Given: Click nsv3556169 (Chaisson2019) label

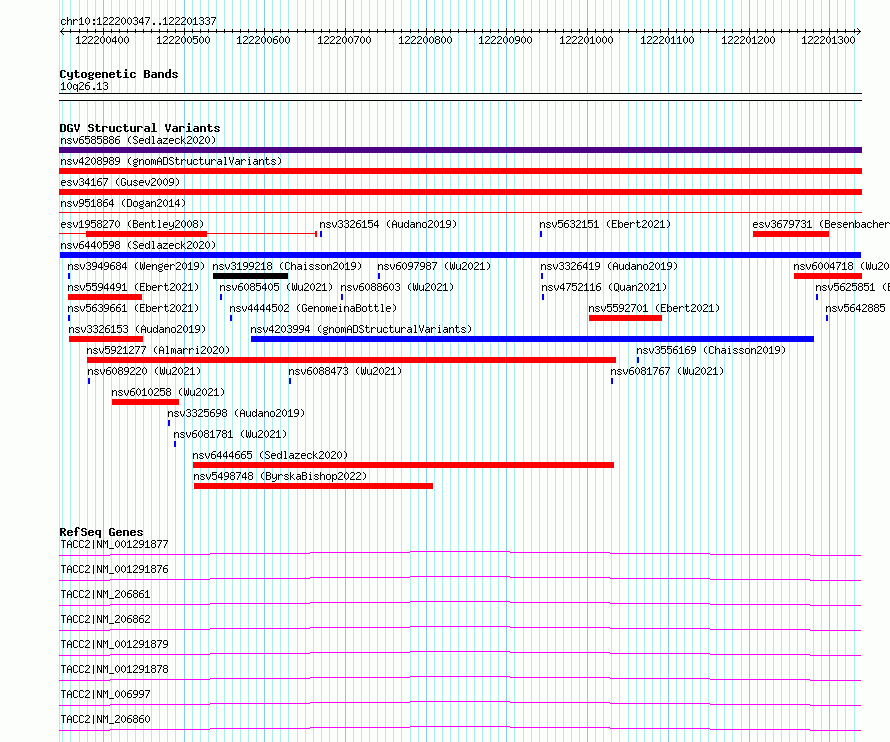Looking at the screenshot, I should tap(711, 350).
